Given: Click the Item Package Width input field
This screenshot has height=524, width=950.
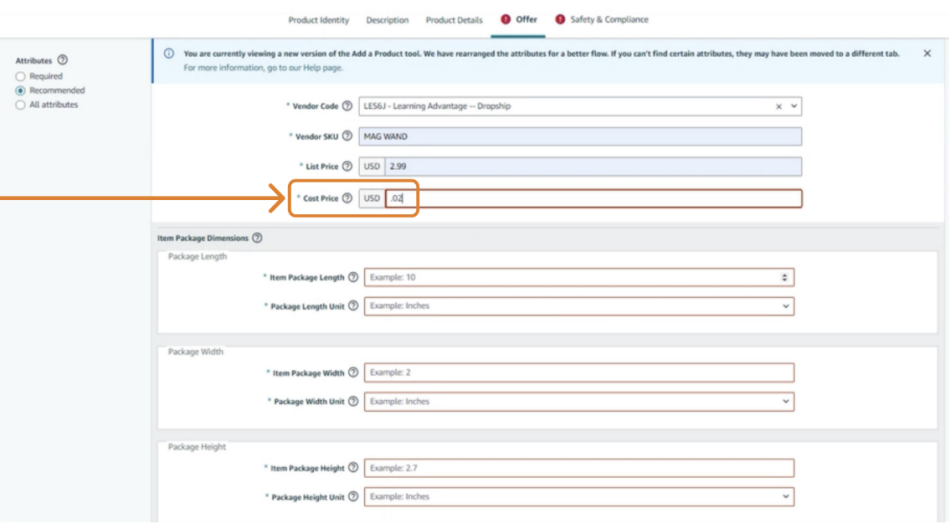Looking at the screenshot, I should click(578, 372).
